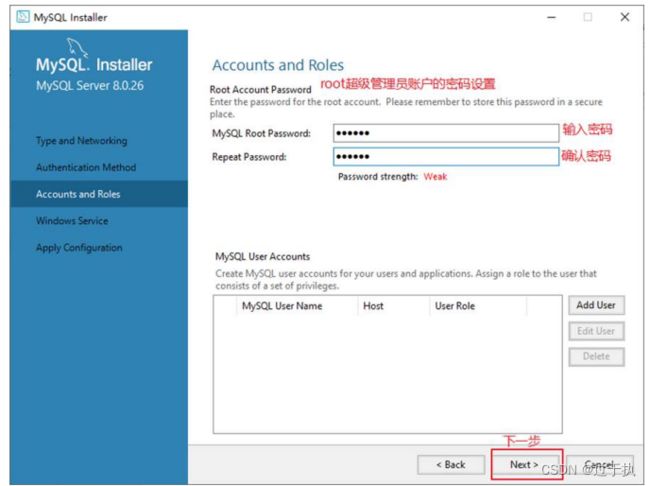The image size is (650, 486).
Task: Click the MySQL User Accounts label
Action: tap(262, 257)
